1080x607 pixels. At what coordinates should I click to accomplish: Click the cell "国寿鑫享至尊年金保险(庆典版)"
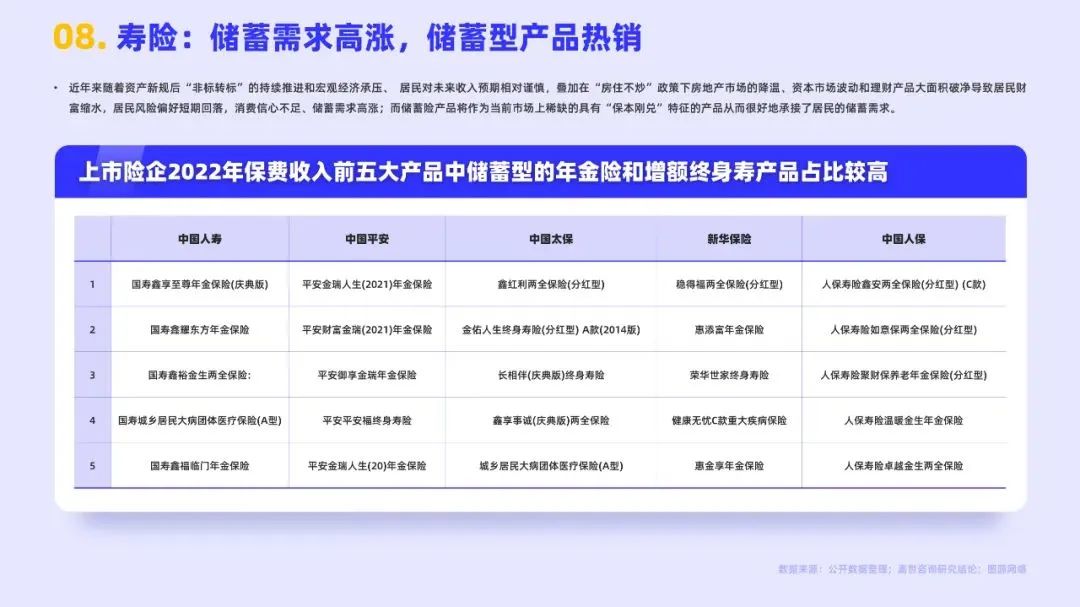[200, 284]
